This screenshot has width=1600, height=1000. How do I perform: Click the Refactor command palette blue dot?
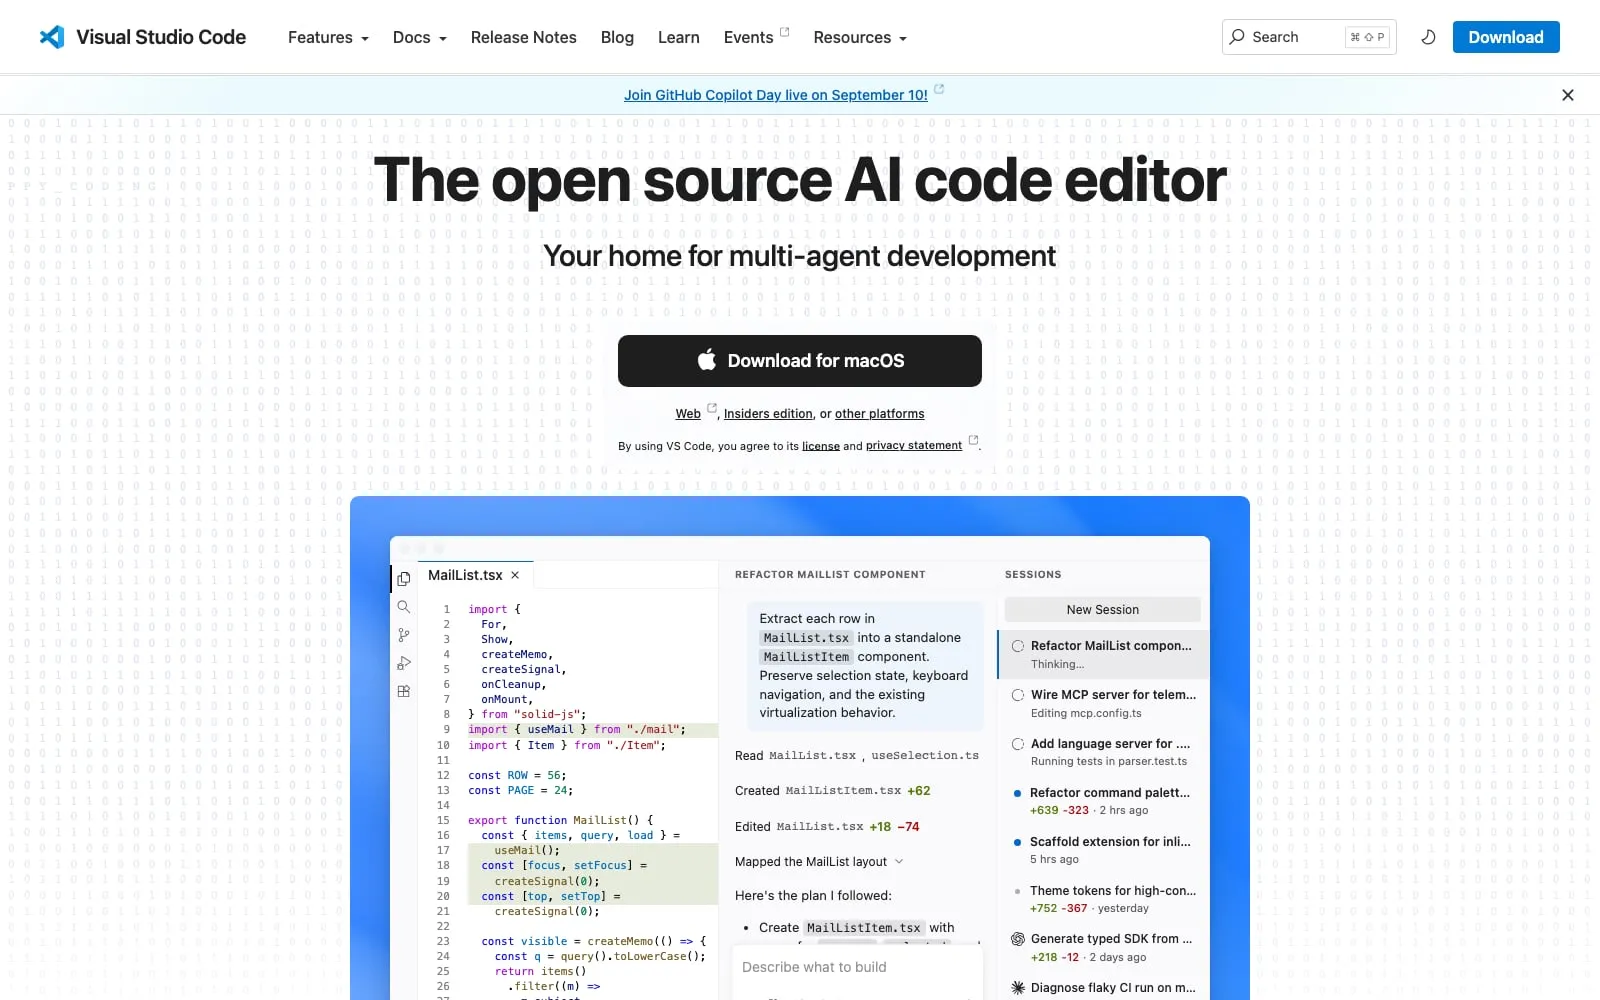(x=1018, y=793)
